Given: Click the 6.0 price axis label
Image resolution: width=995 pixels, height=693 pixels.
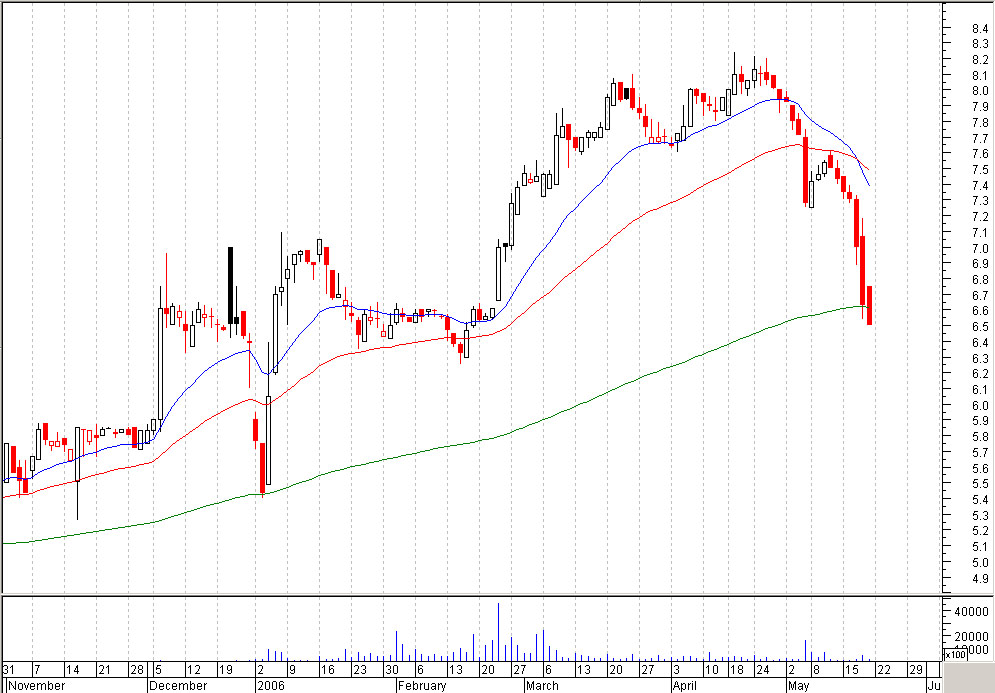Looking at the screenshot, I should [980, 406].
